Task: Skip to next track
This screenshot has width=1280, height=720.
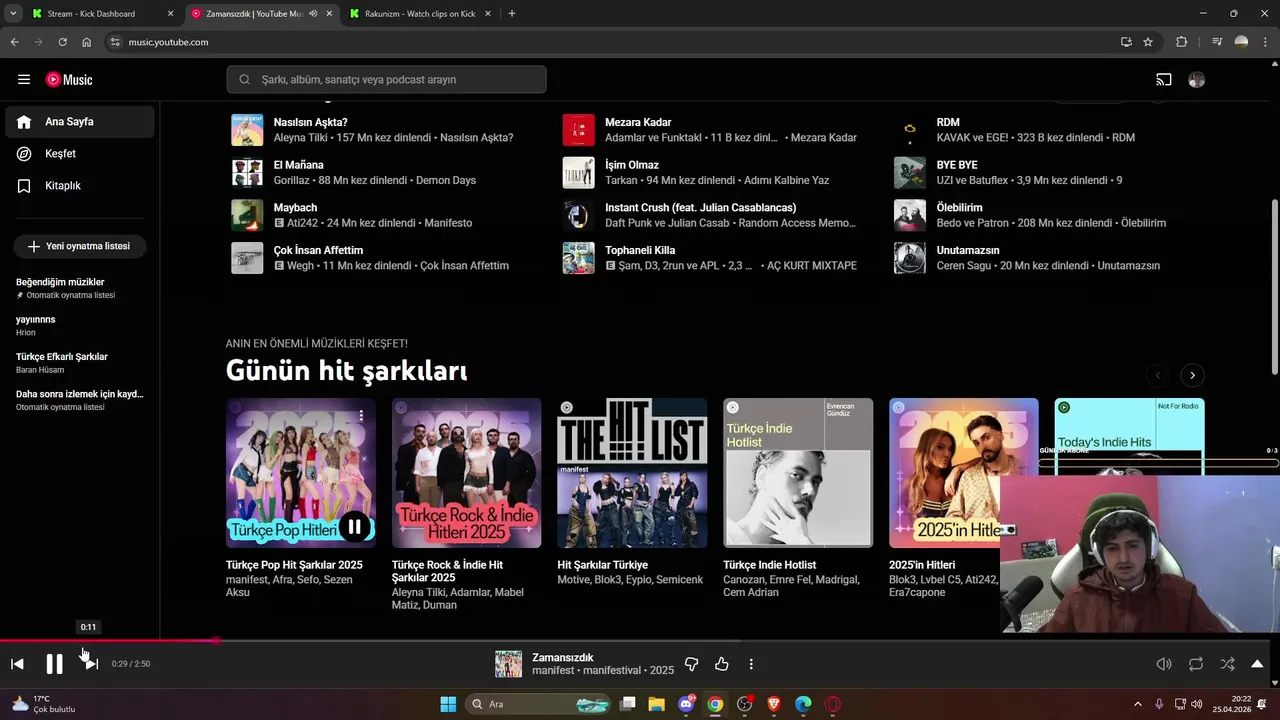Action: [x=91, y=664]
